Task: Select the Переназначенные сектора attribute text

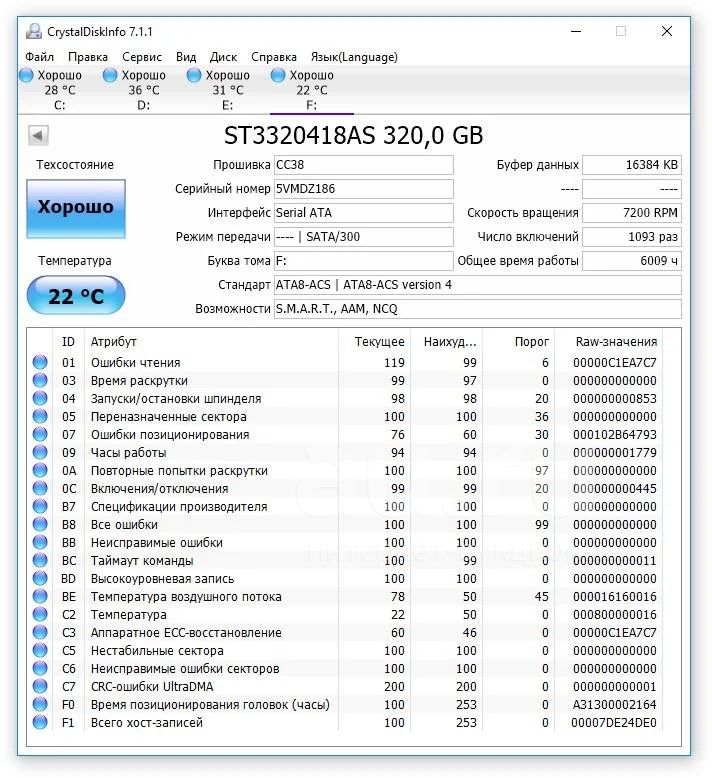Action: 169,417
